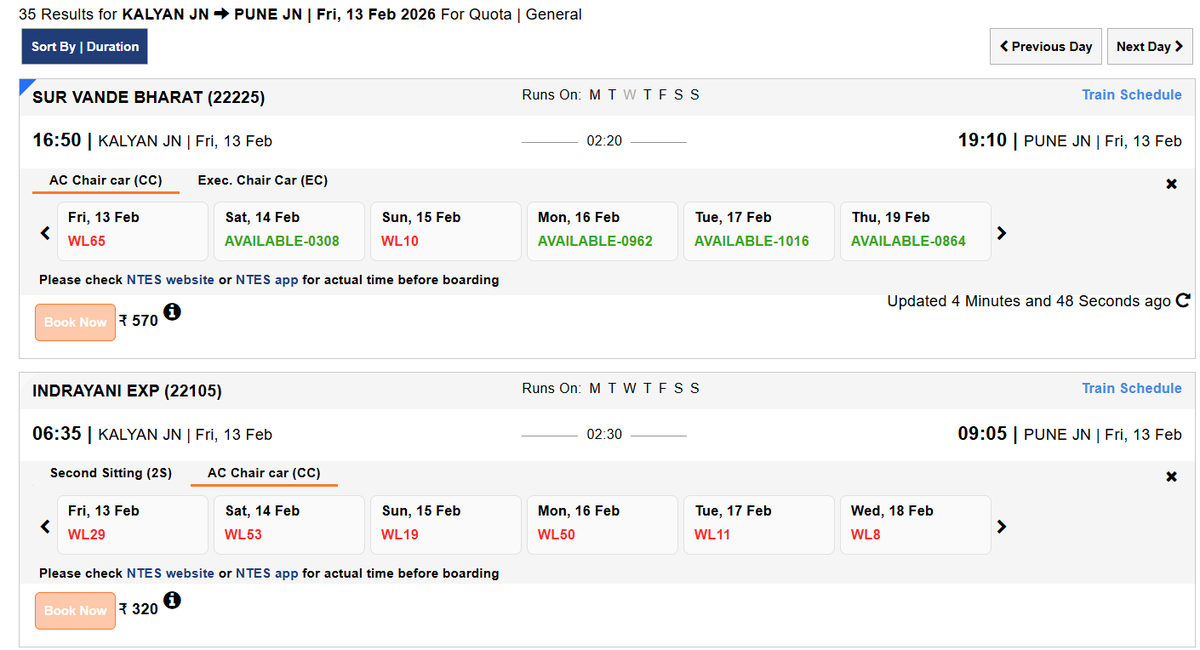
Task: Click the 16:50 departure time
Action: [x=57, y=140]
